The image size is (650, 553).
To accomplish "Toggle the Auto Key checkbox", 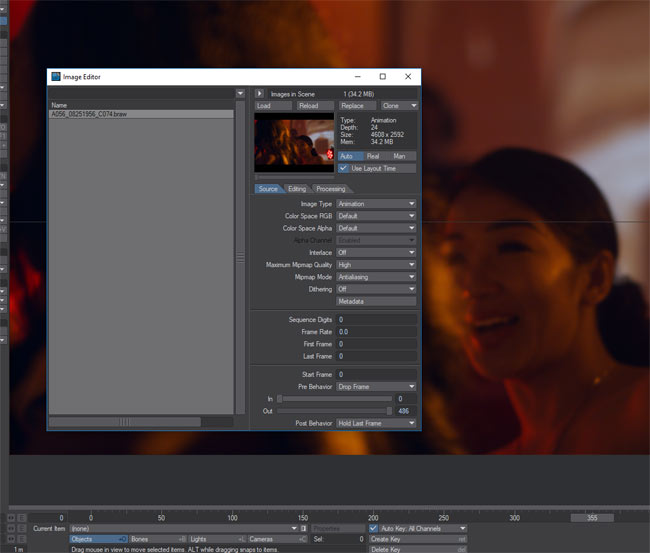I will [373, 529].
